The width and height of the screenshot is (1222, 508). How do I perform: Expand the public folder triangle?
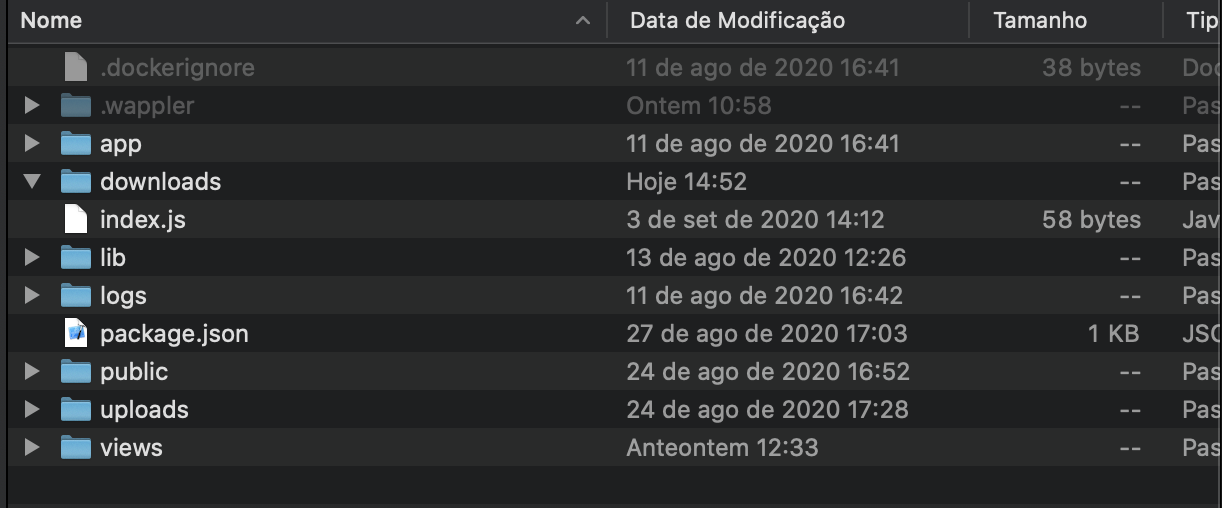coord(32,371)
